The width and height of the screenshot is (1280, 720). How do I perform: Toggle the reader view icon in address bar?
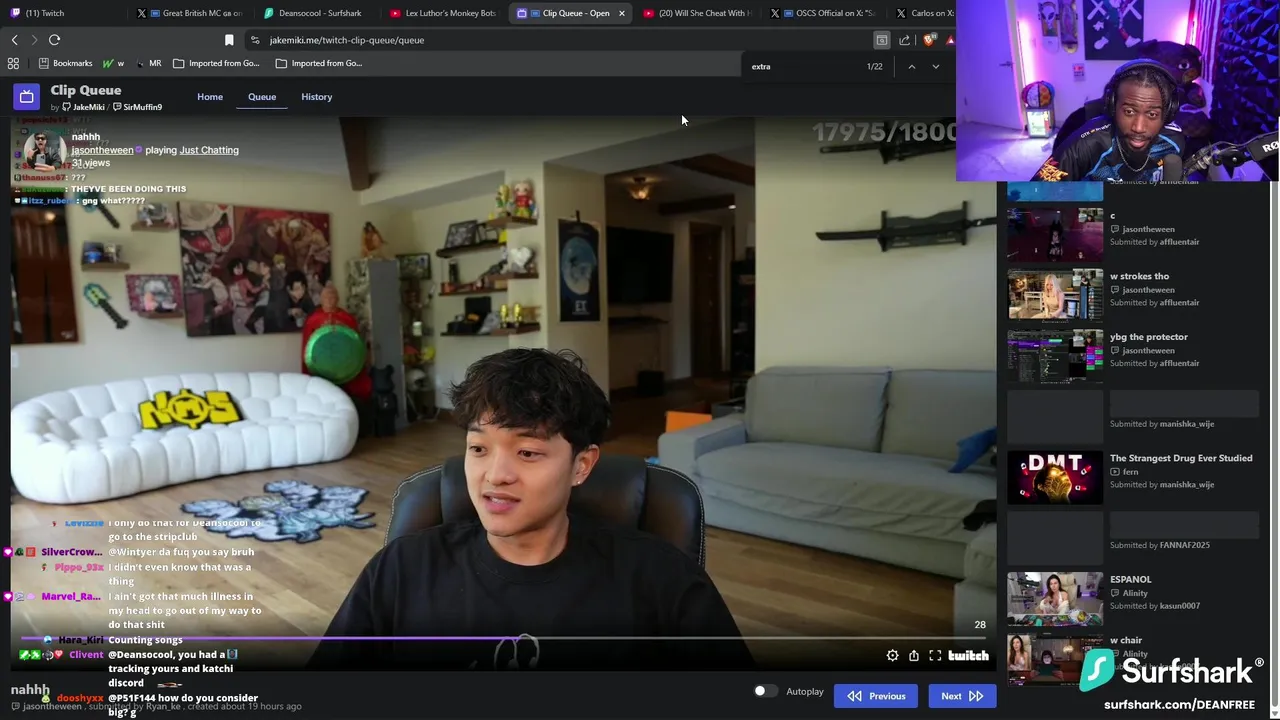coord(881,40)
